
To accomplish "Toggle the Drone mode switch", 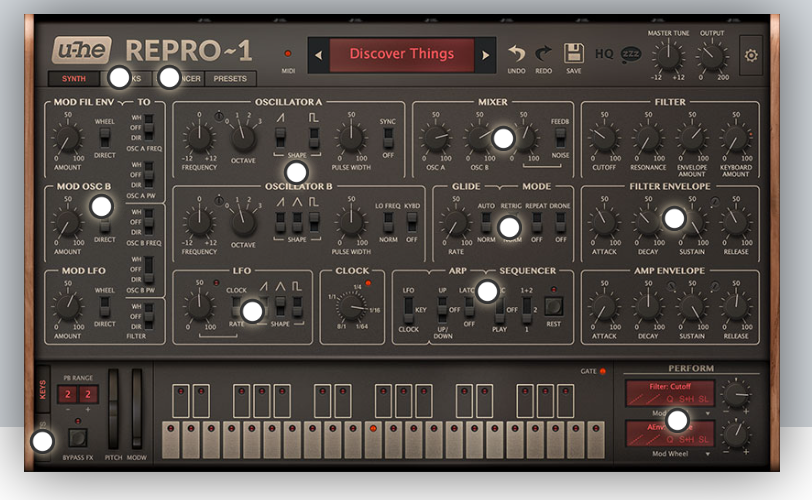I will pyautogui.click(x=561, y=224).
